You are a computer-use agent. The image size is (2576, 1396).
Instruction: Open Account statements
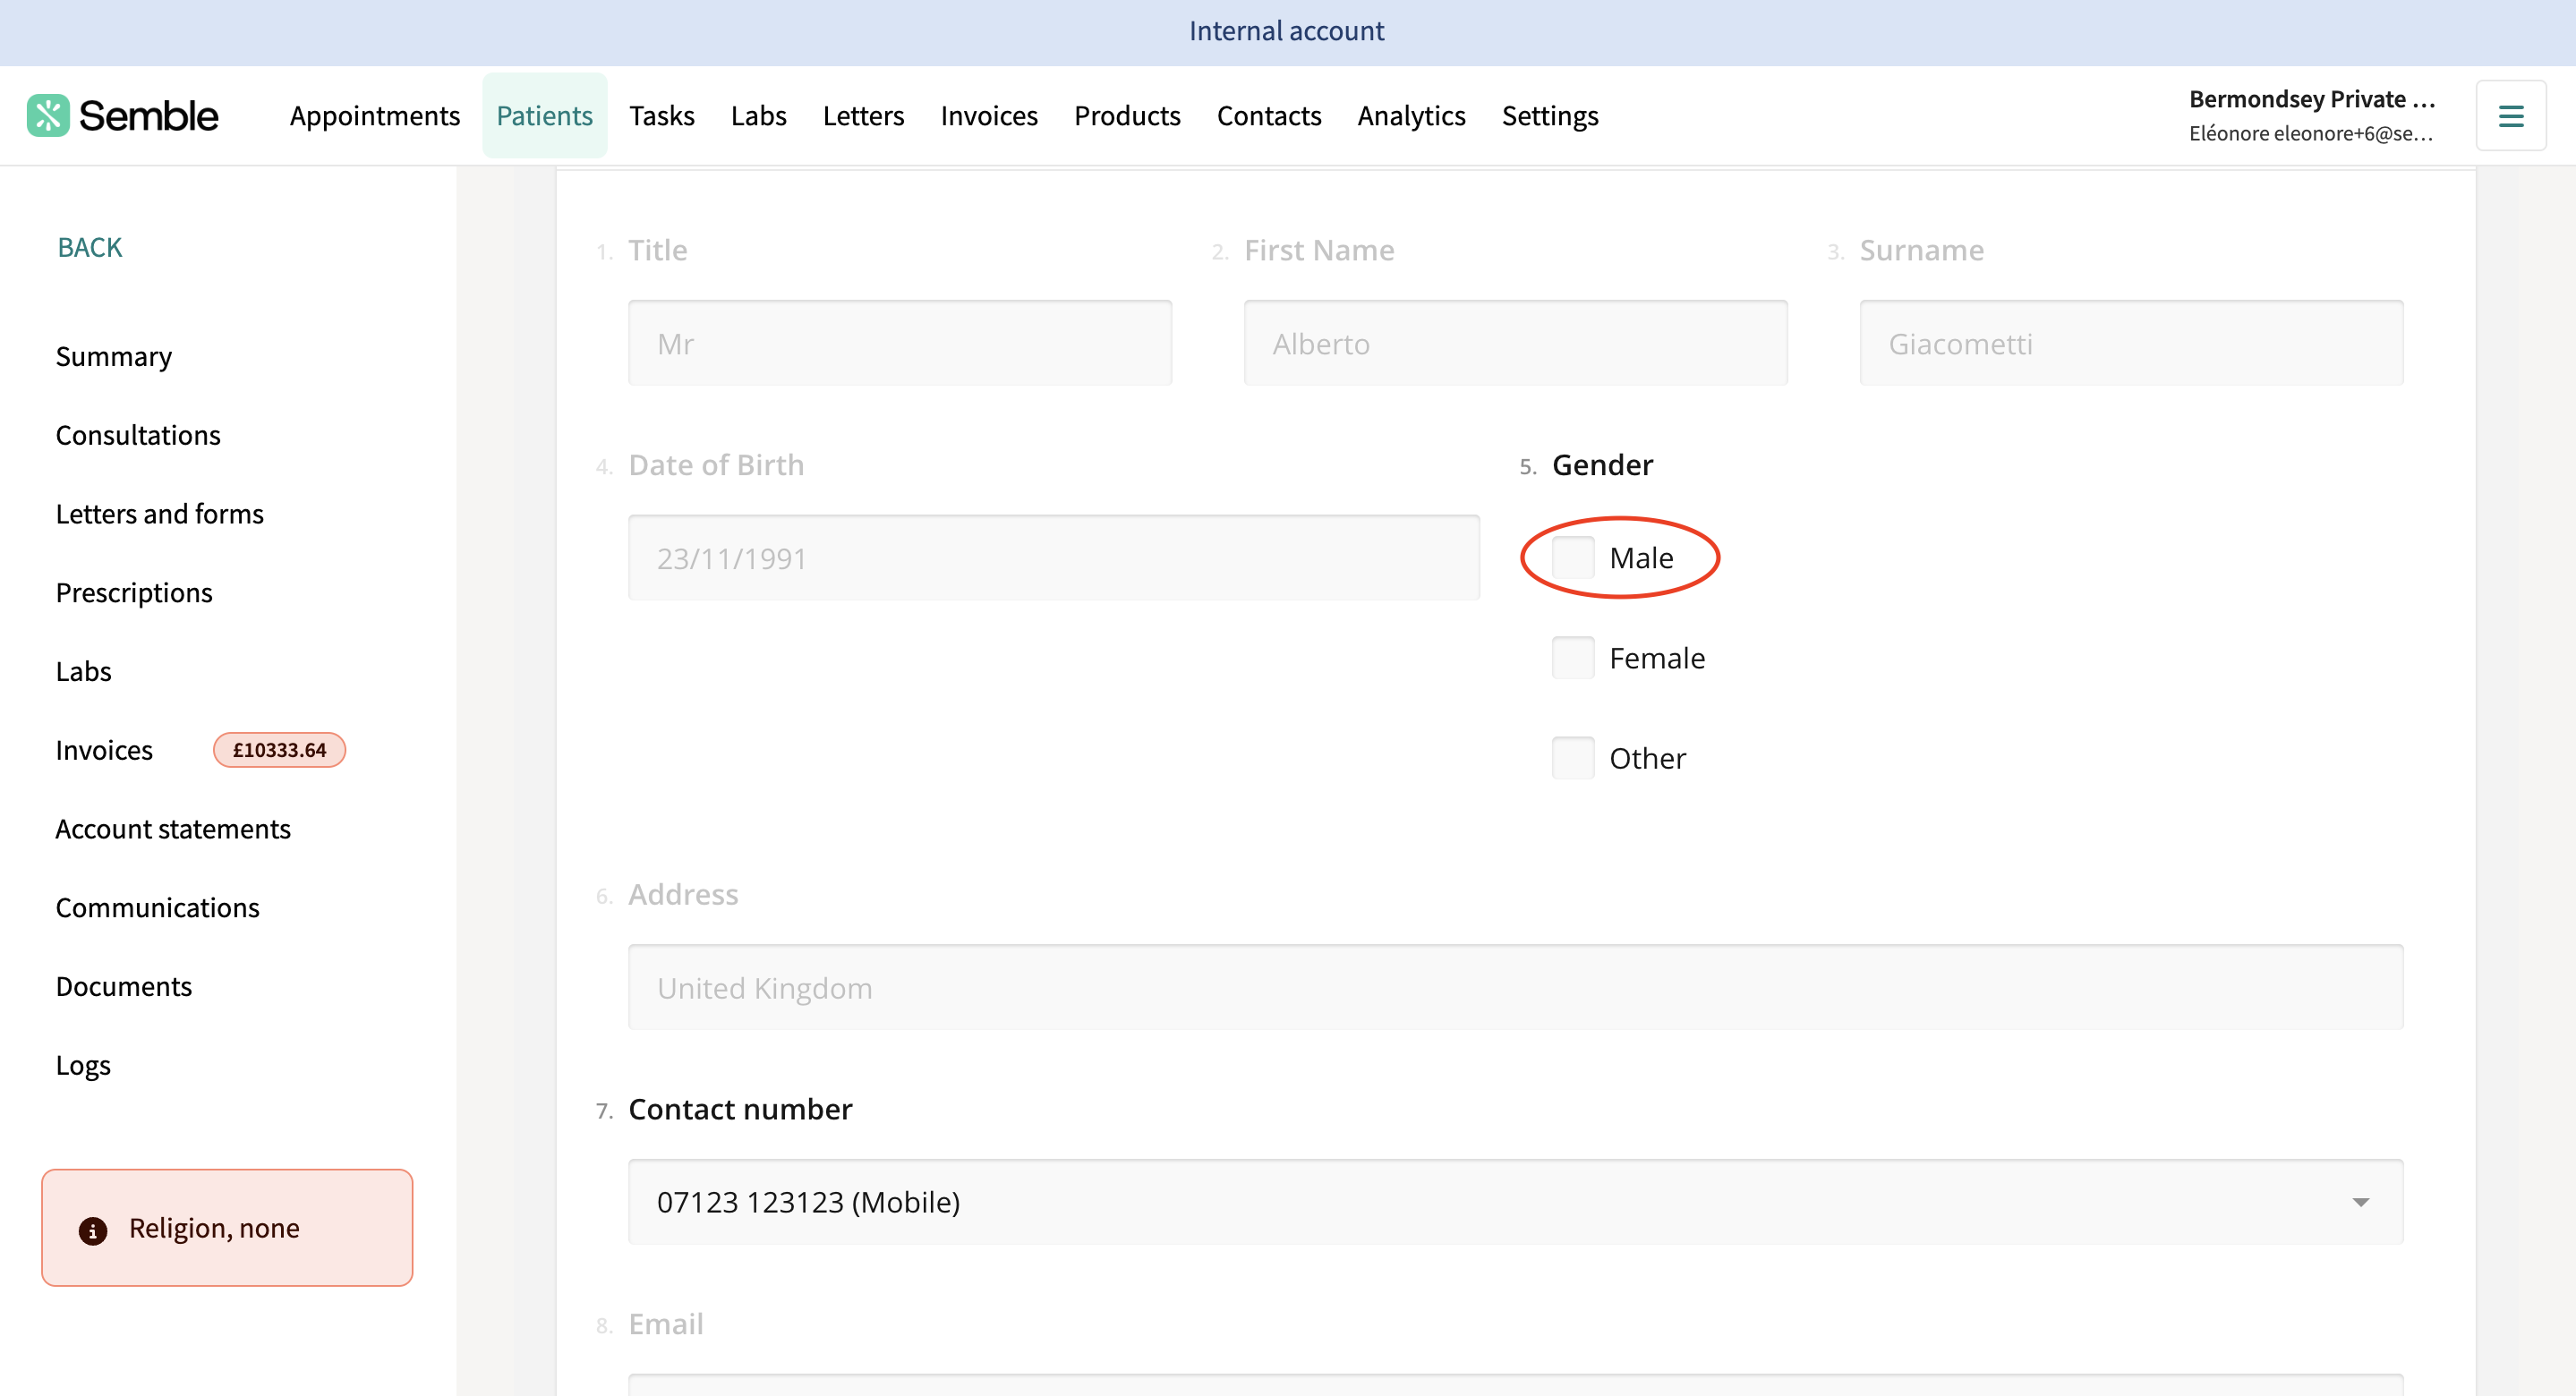pyautogui.click(x=173, y=829)
